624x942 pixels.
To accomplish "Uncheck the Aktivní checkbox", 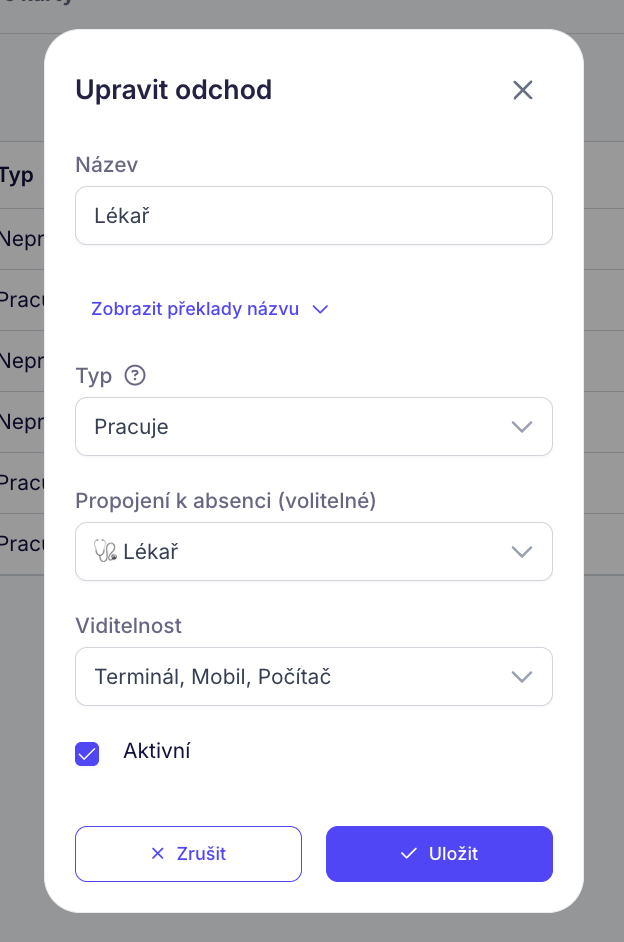I will pyautogui.click(x=87, y=754).
